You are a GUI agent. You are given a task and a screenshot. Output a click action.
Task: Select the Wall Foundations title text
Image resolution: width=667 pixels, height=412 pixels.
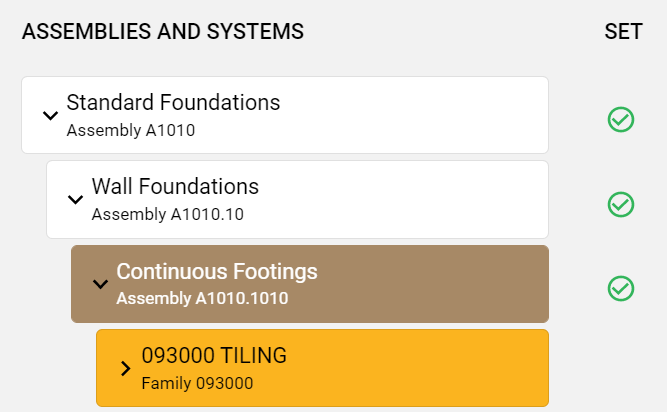(175, 186)
